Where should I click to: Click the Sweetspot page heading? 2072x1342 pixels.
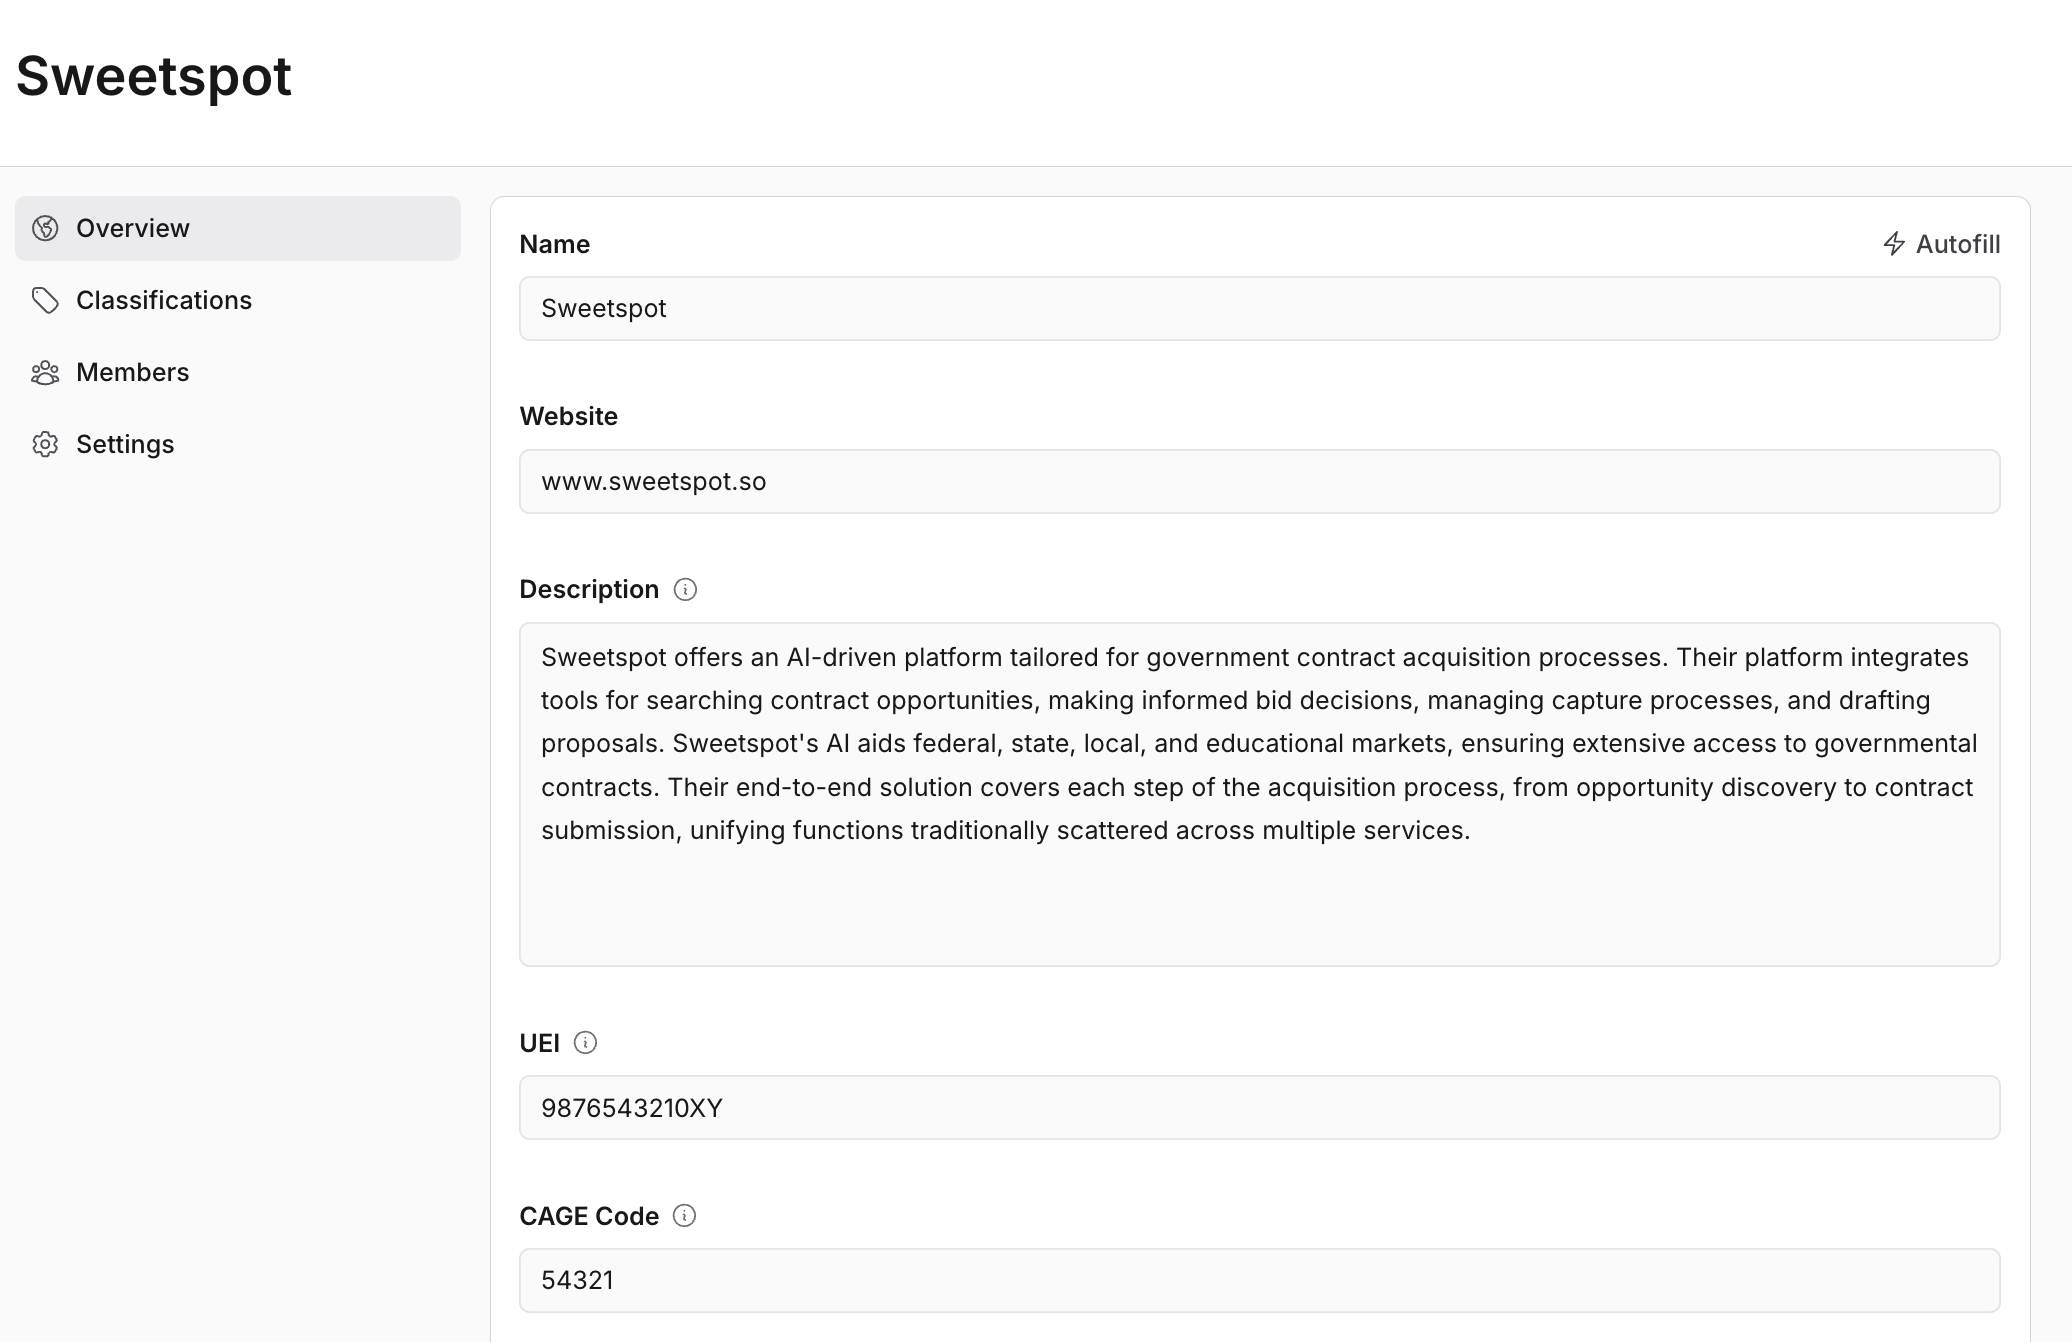pyautogui.click(x=154, y=76)
